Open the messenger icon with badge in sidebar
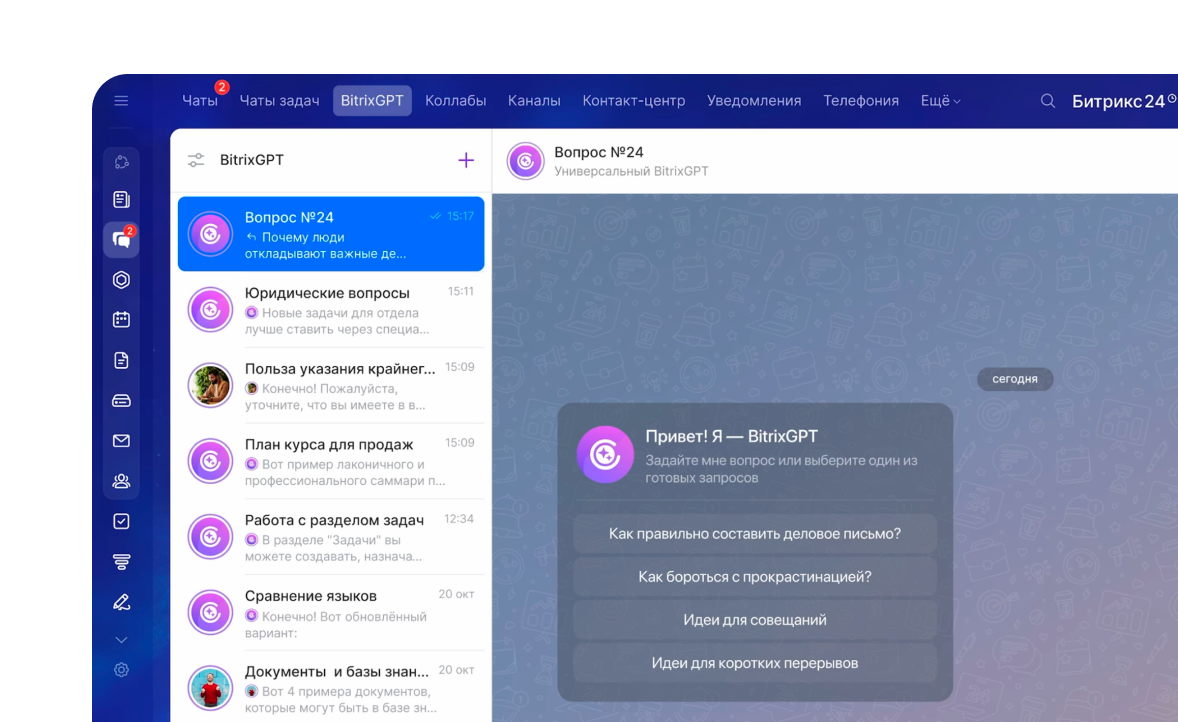Image resolution: width=1178 pixels, height=722 pixels. (x=121, y=239)
